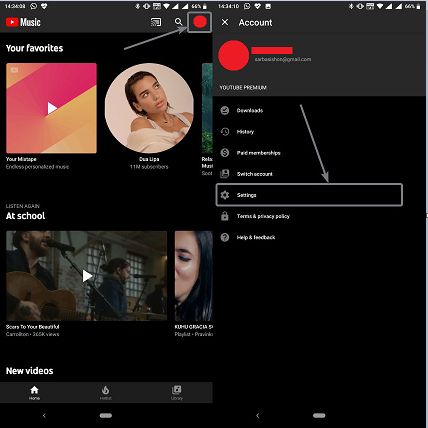Open the Dua Lipa artist thumbnail
The image size is (428, 428).
tap(149, 108)
